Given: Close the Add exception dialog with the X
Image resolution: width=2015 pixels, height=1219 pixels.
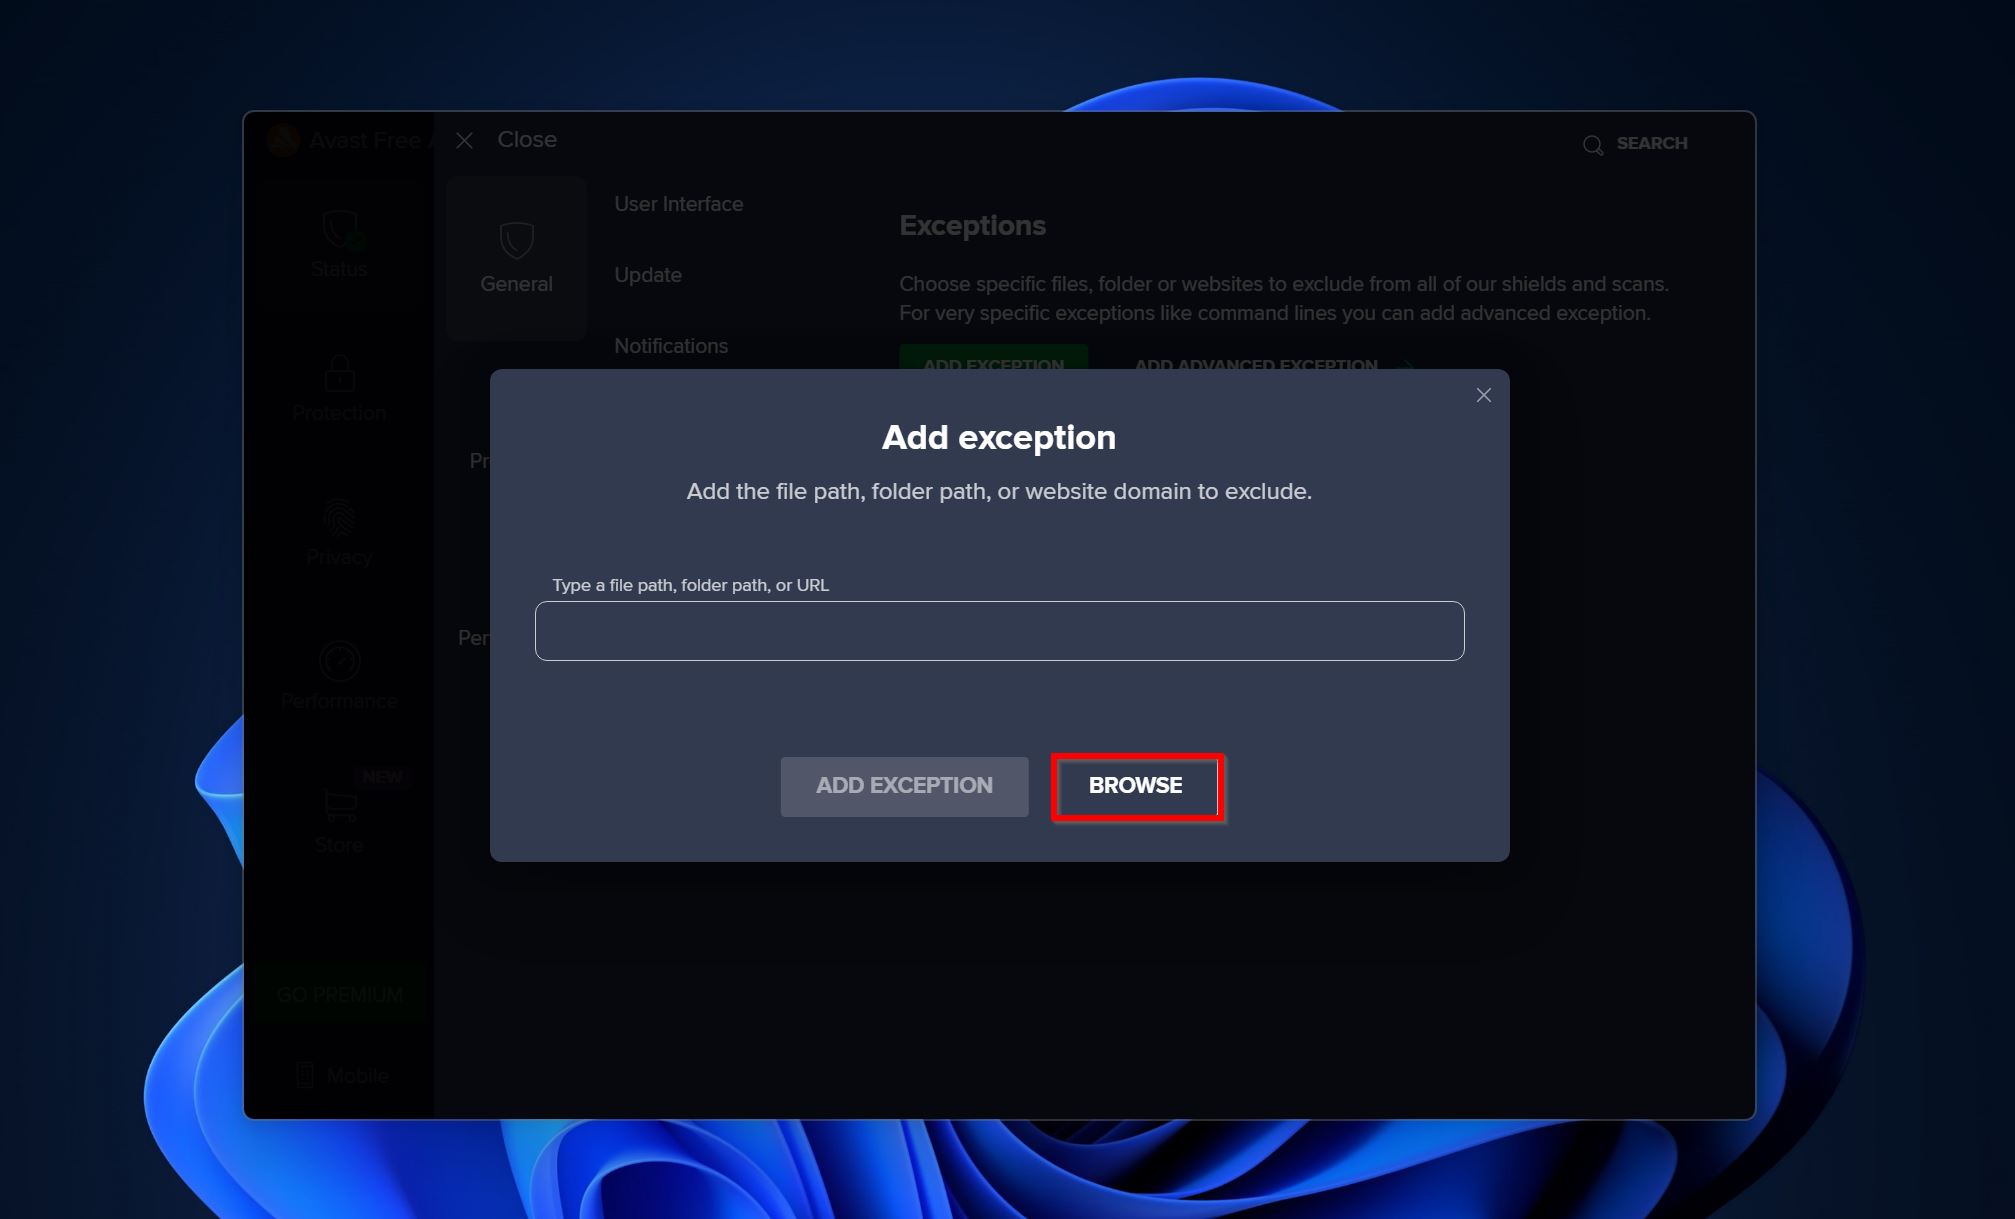Looking at the screenshot, I should tap(1484, 395).
